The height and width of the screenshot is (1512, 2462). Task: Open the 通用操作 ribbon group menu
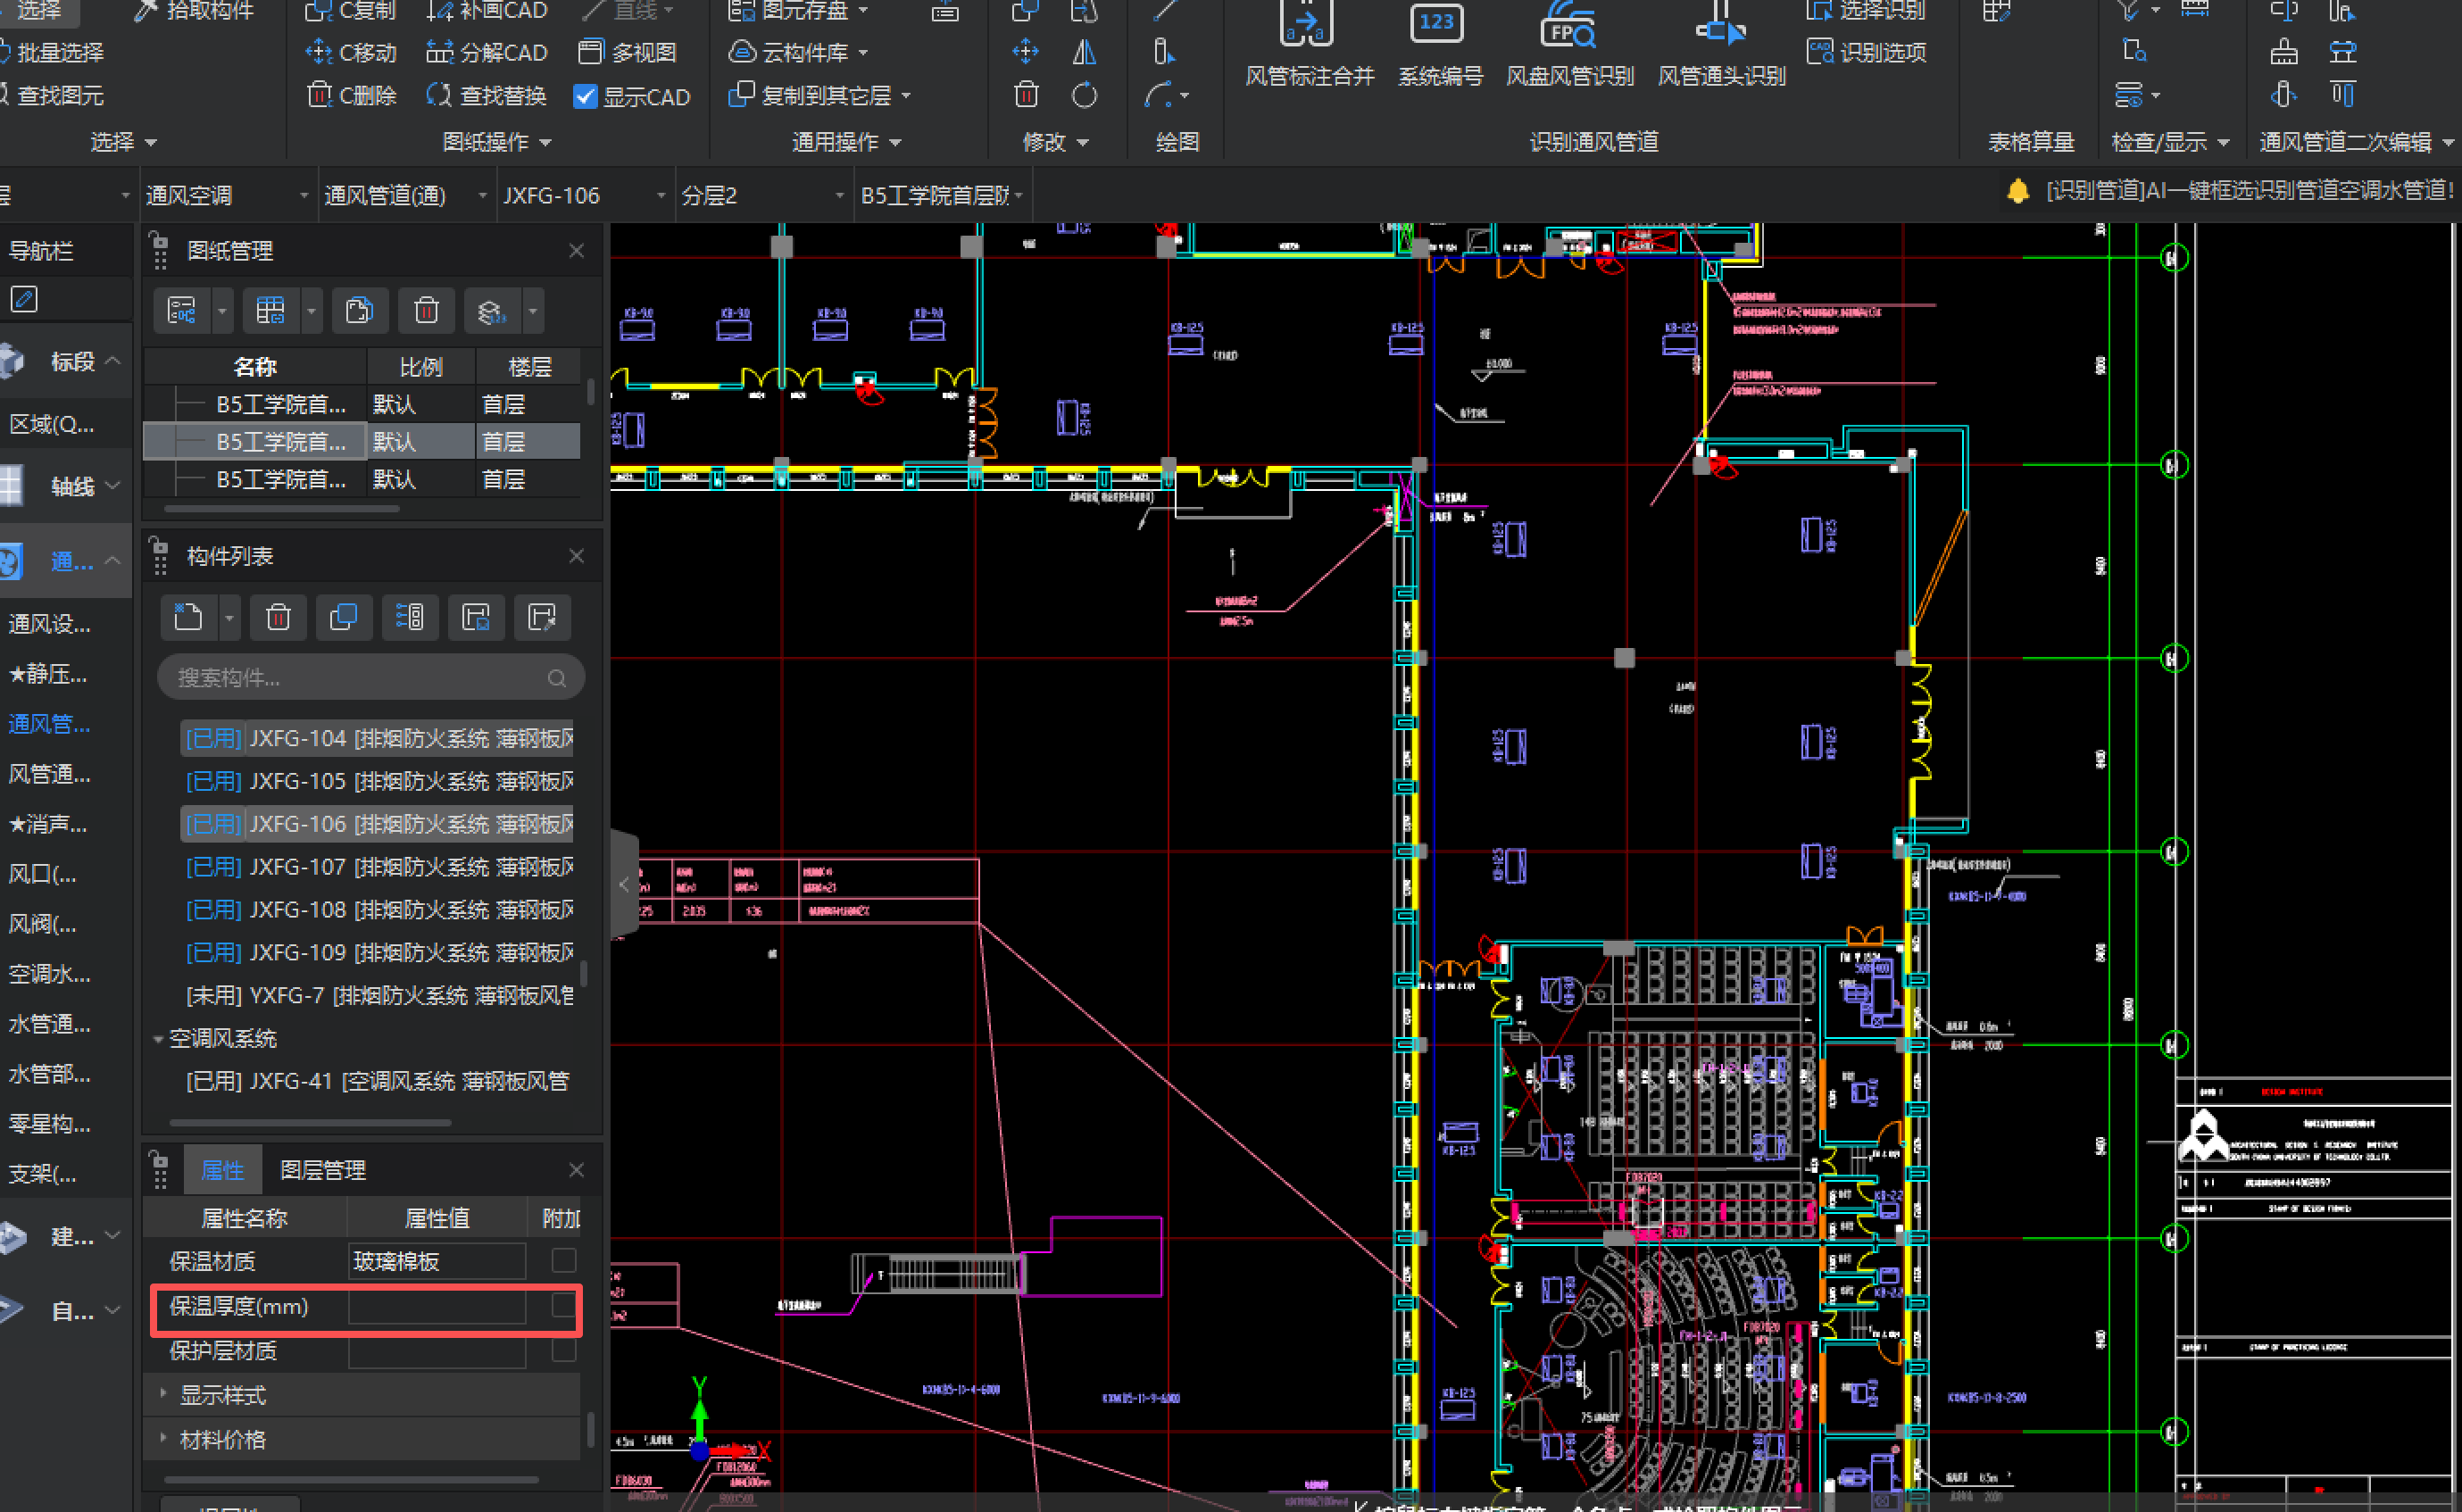pyautogui.click(x=847, y=142)
